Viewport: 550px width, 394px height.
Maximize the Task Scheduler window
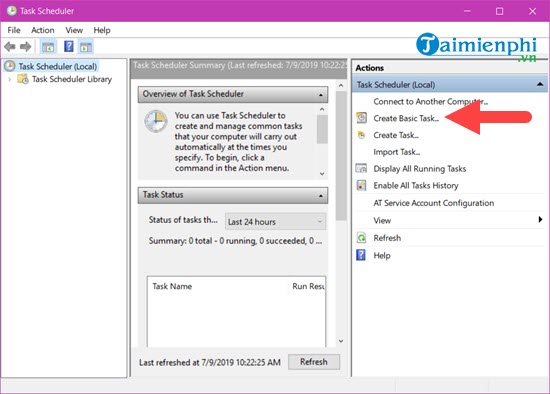tap(499, 11)
